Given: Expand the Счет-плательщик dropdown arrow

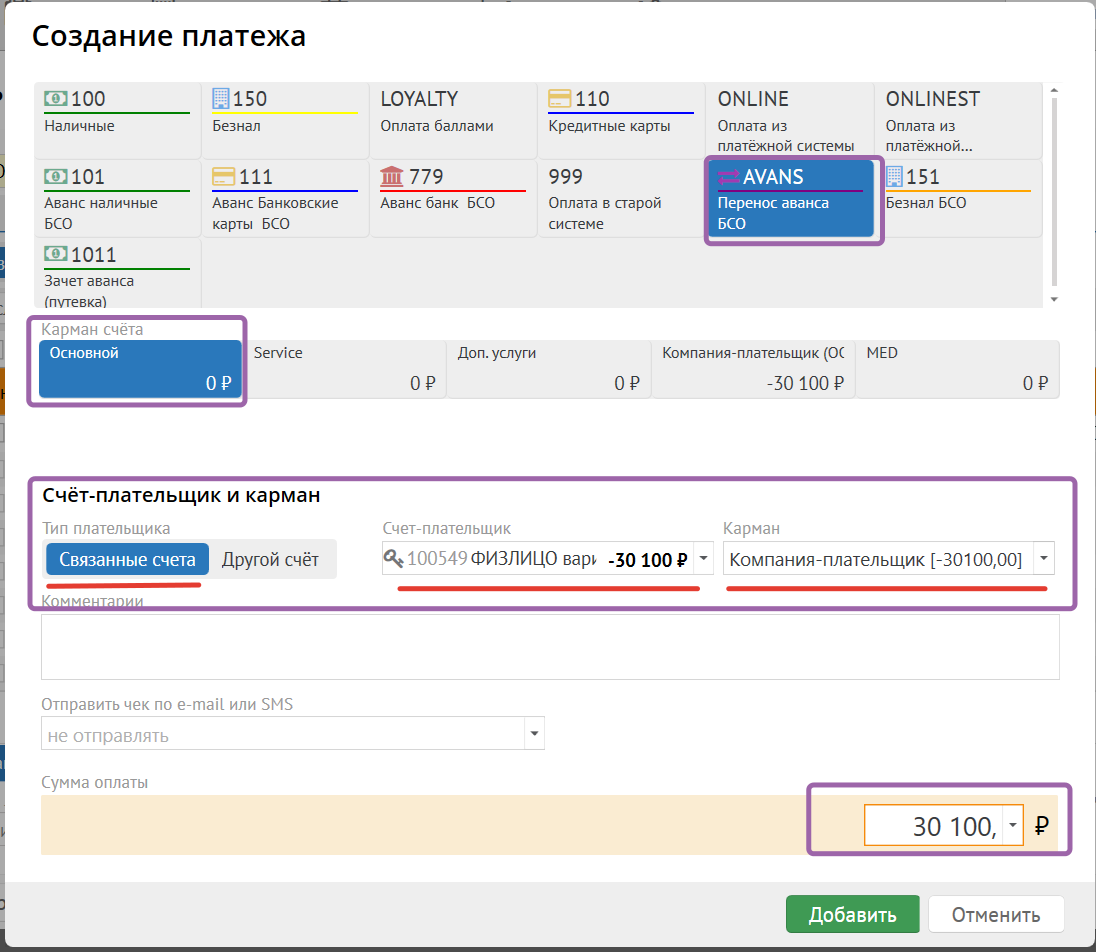Looking at the screenshot, I should (703, 559).
